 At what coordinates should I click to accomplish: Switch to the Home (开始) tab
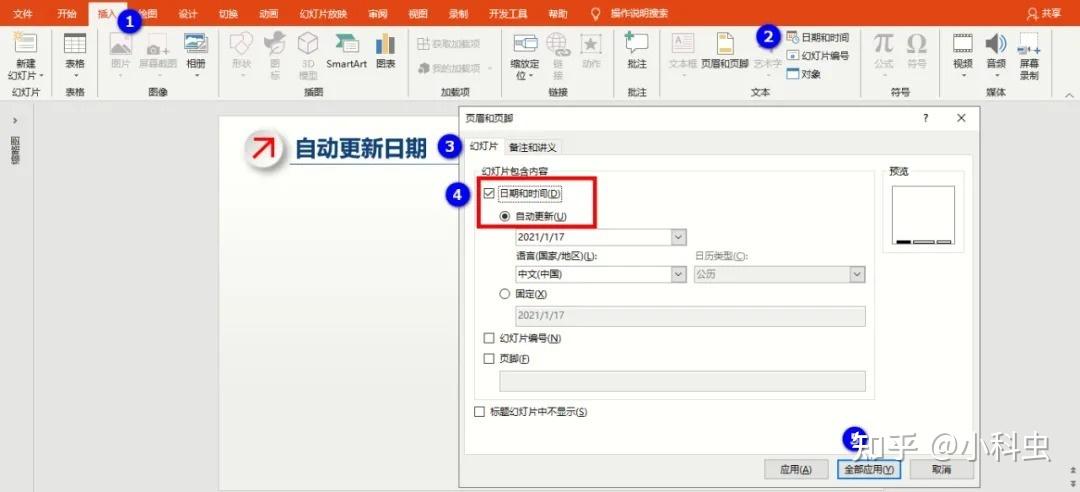coord(67,14)
